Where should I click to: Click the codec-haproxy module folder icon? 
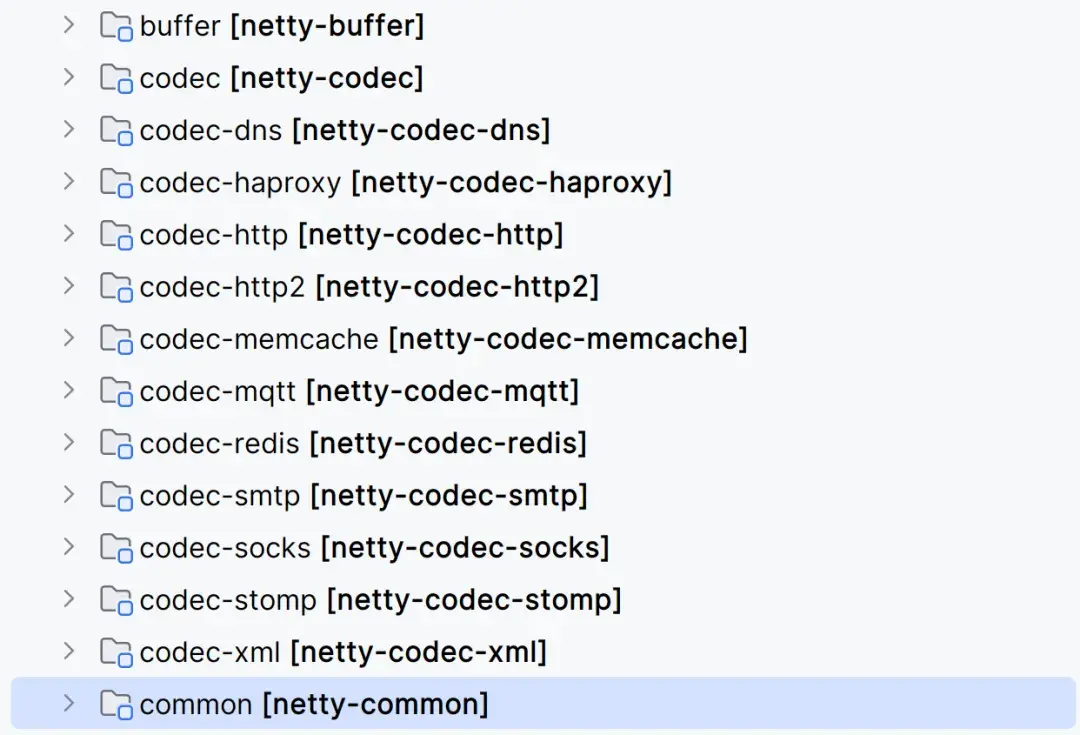click(116, 182)
